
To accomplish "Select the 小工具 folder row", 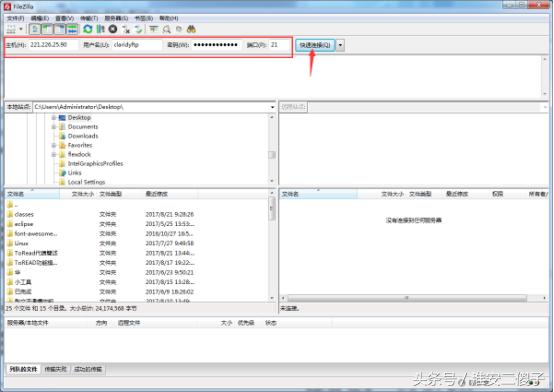I will click(x=137, y=282).
